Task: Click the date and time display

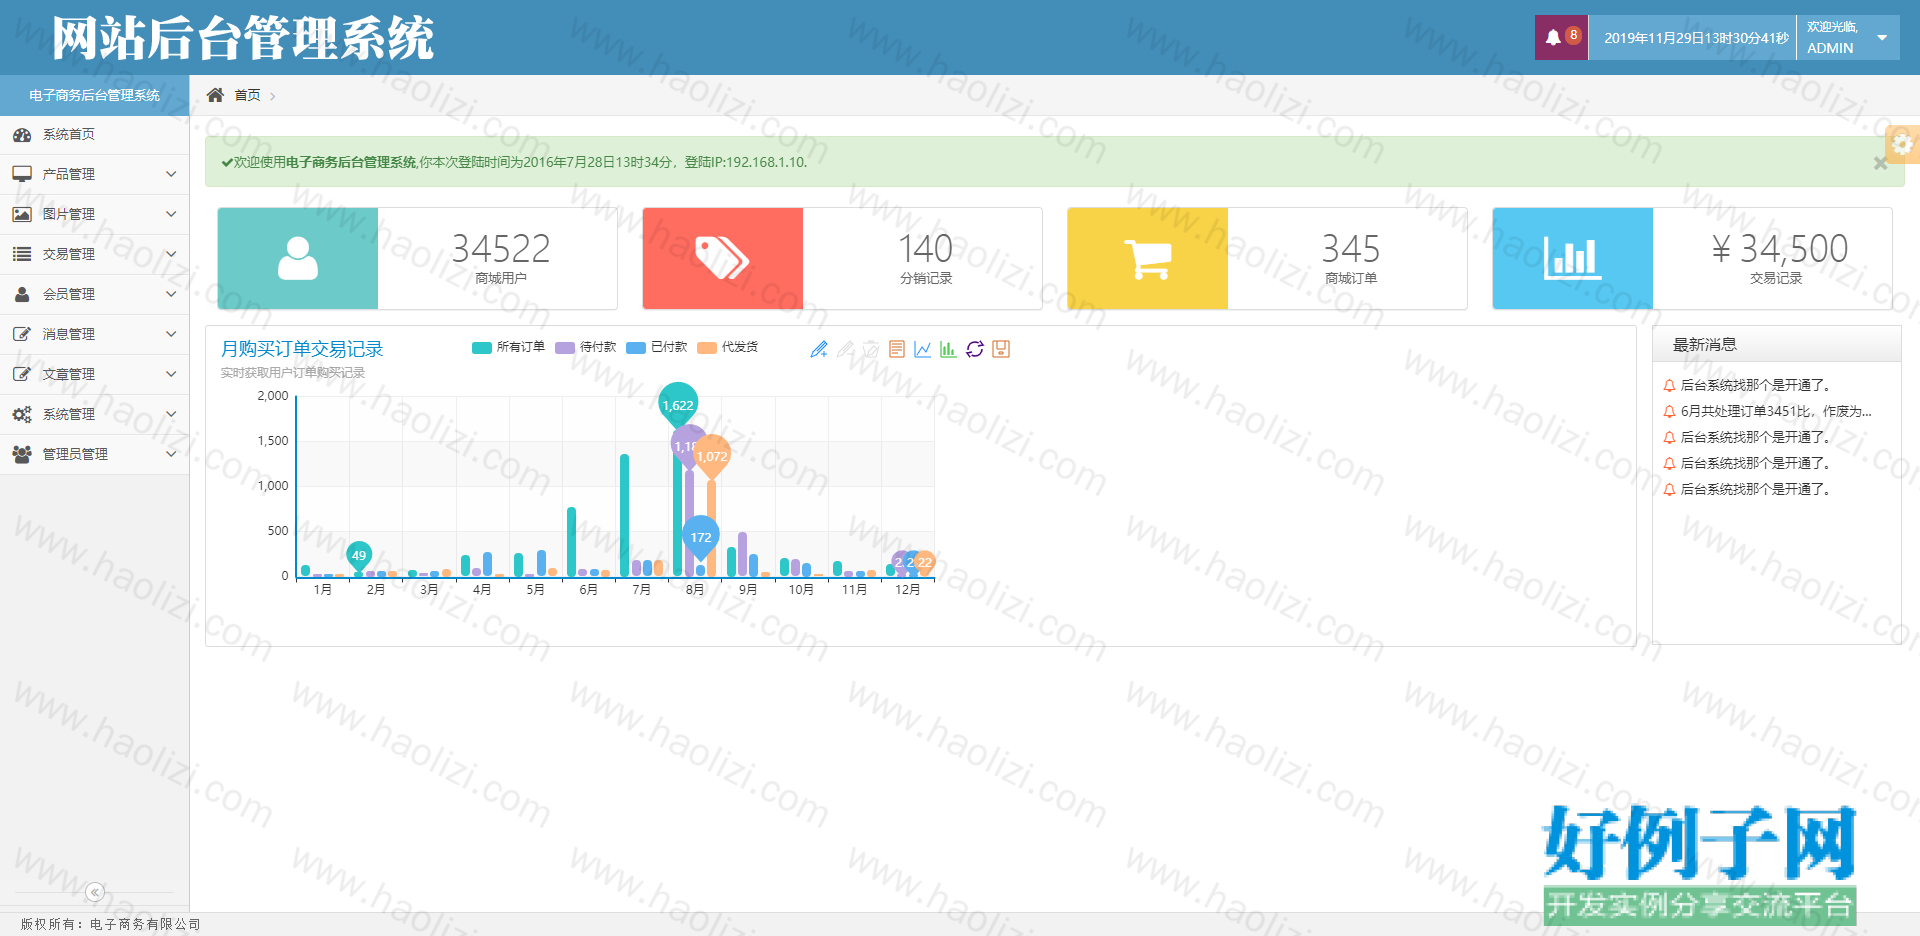Action: point(1696,38)
